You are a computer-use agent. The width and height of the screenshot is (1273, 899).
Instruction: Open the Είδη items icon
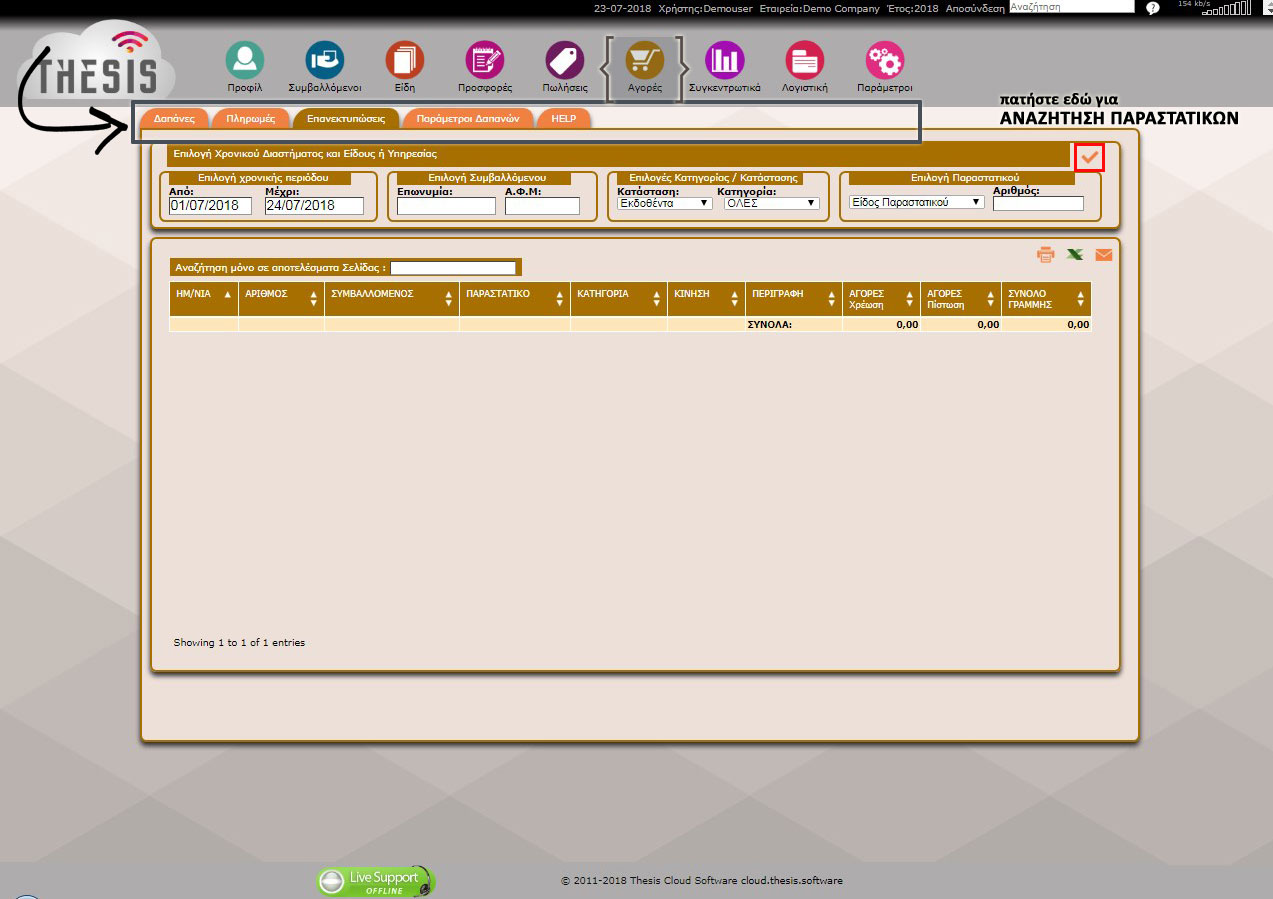405,61
